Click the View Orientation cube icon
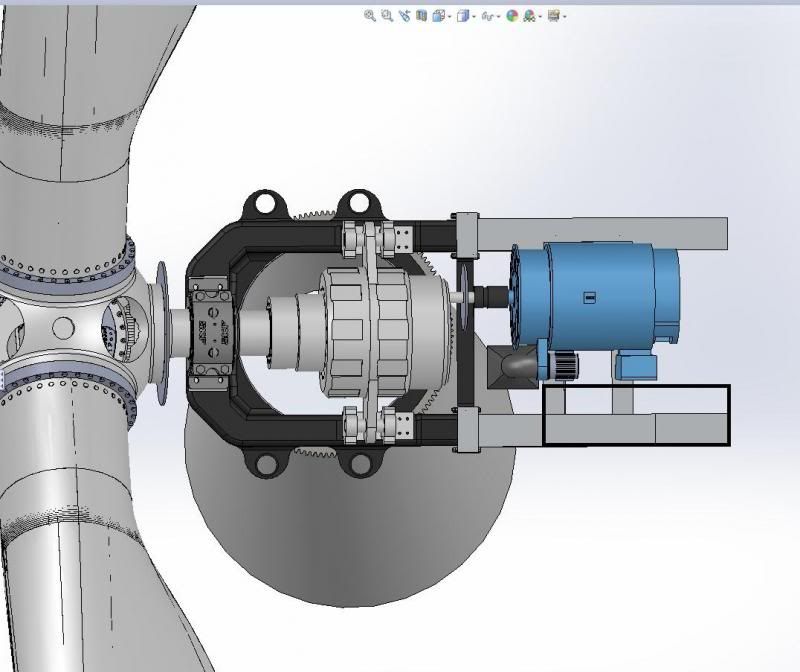The image size is (800, 672). (438, 16)
